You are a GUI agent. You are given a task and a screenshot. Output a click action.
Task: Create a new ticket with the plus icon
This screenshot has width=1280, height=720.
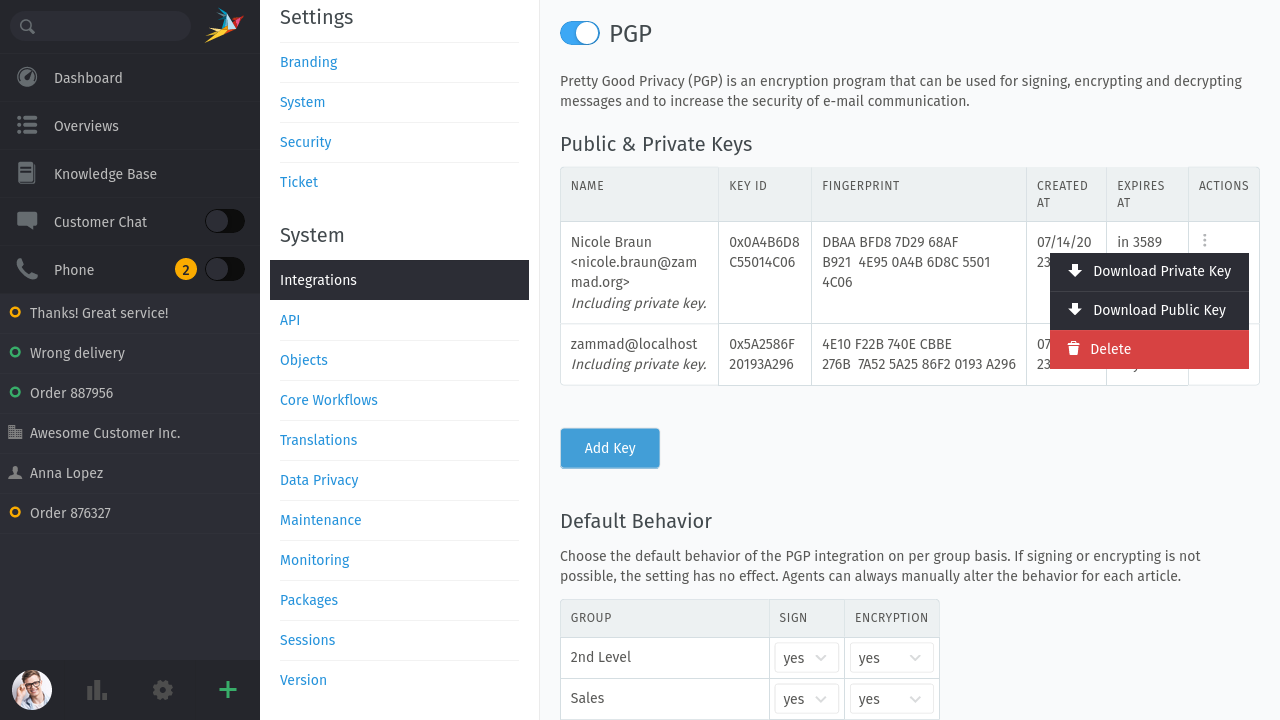227,690
